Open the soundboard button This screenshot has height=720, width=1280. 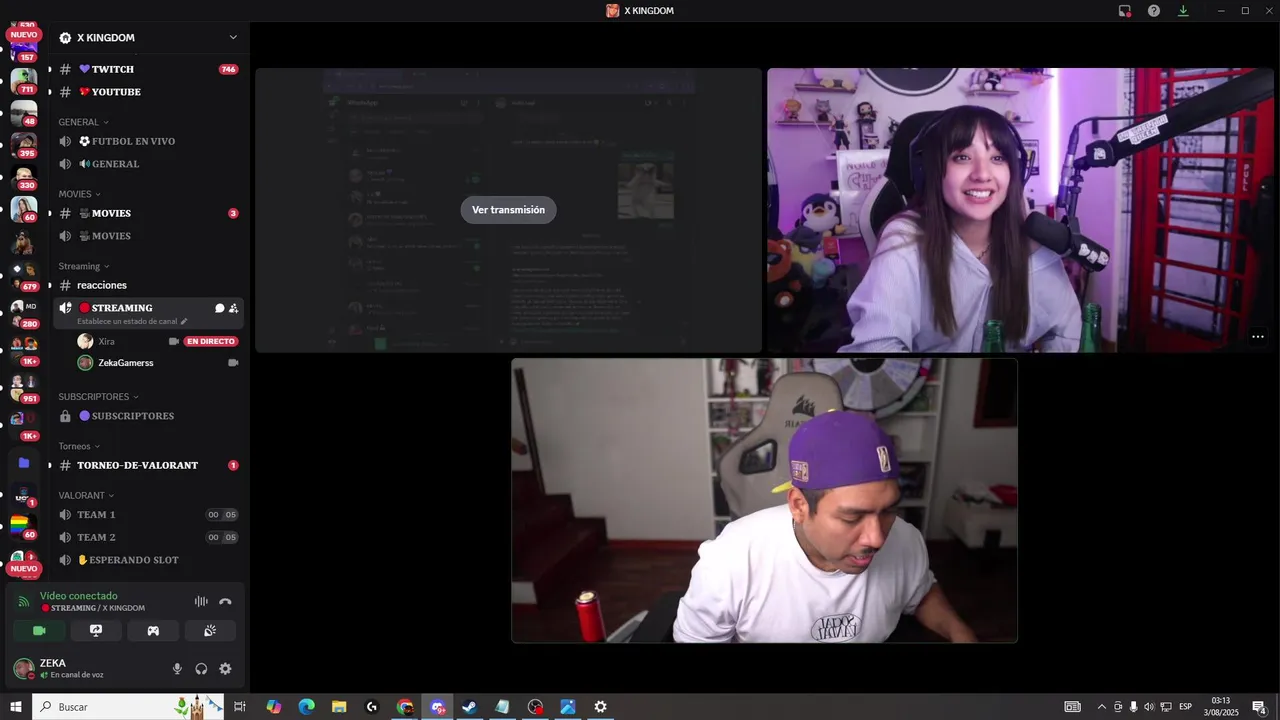point(210,631)
